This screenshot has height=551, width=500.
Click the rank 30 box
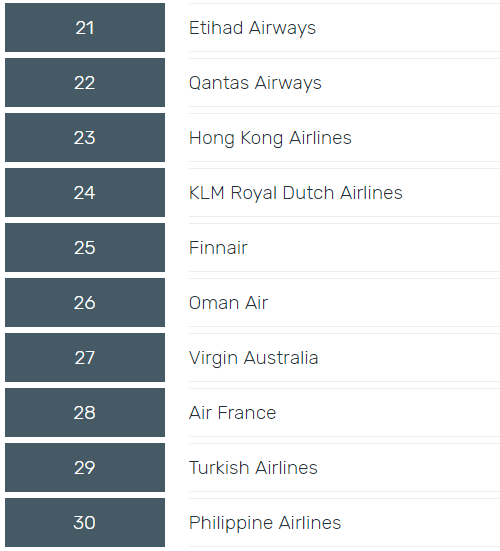[85, 523]
